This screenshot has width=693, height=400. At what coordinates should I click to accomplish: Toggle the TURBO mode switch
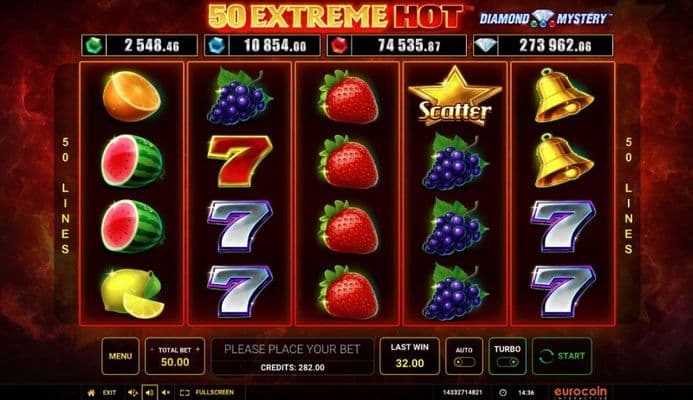[x=507, y=362]
